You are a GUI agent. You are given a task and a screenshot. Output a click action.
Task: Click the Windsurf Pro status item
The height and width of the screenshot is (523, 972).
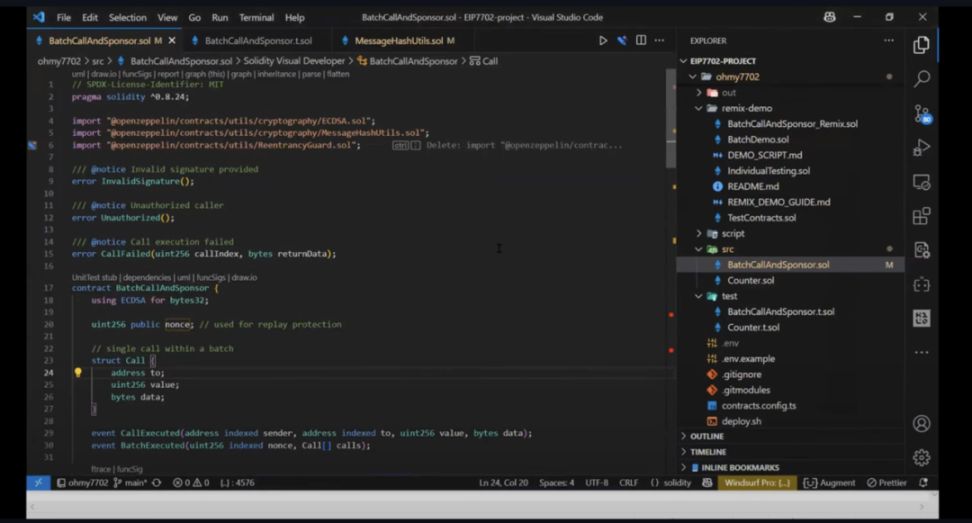757,483
